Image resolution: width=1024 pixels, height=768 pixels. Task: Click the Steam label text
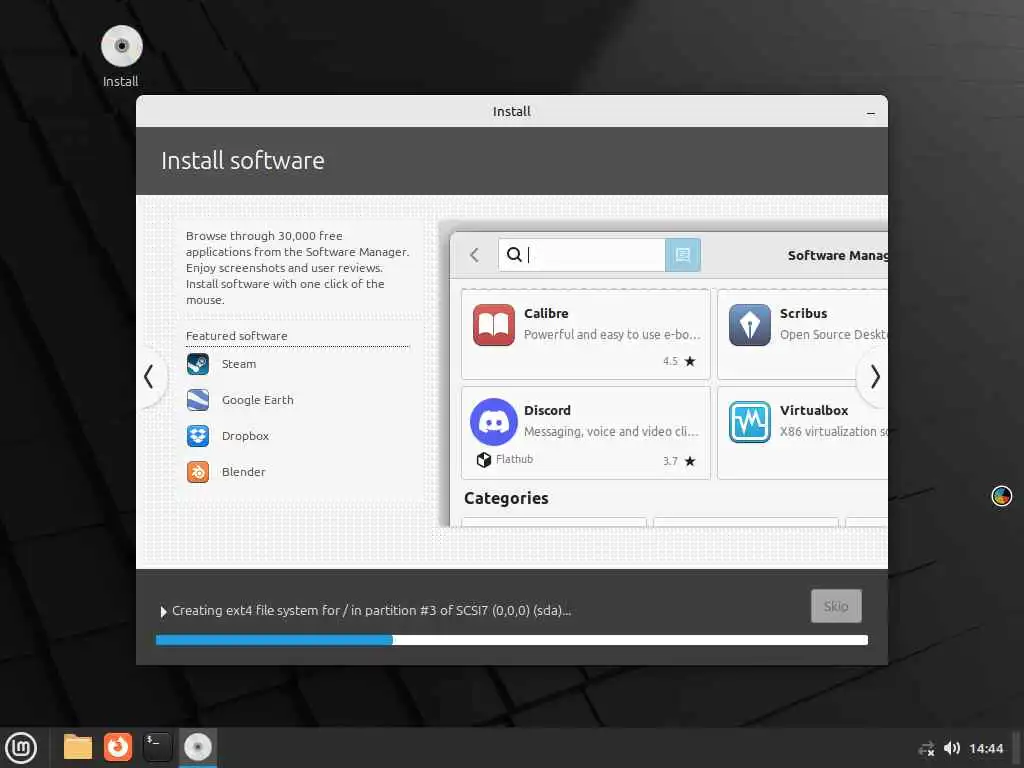[x=239, y=364]
